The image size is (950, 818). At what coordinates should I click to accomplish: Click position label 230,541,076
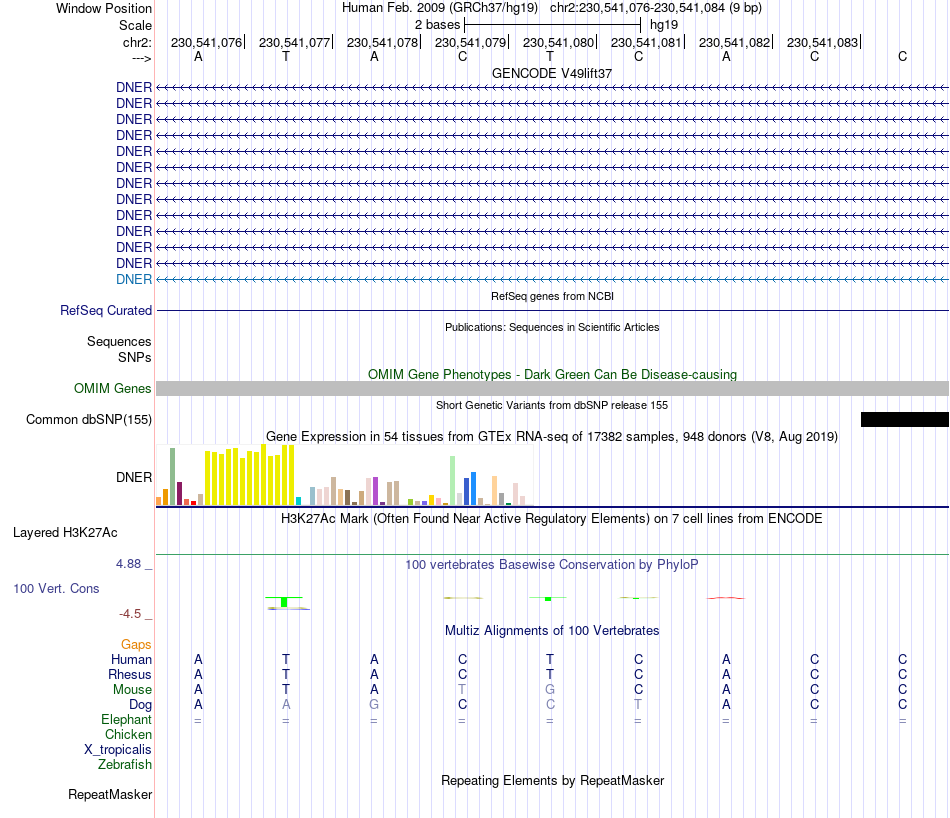point(206,42)
